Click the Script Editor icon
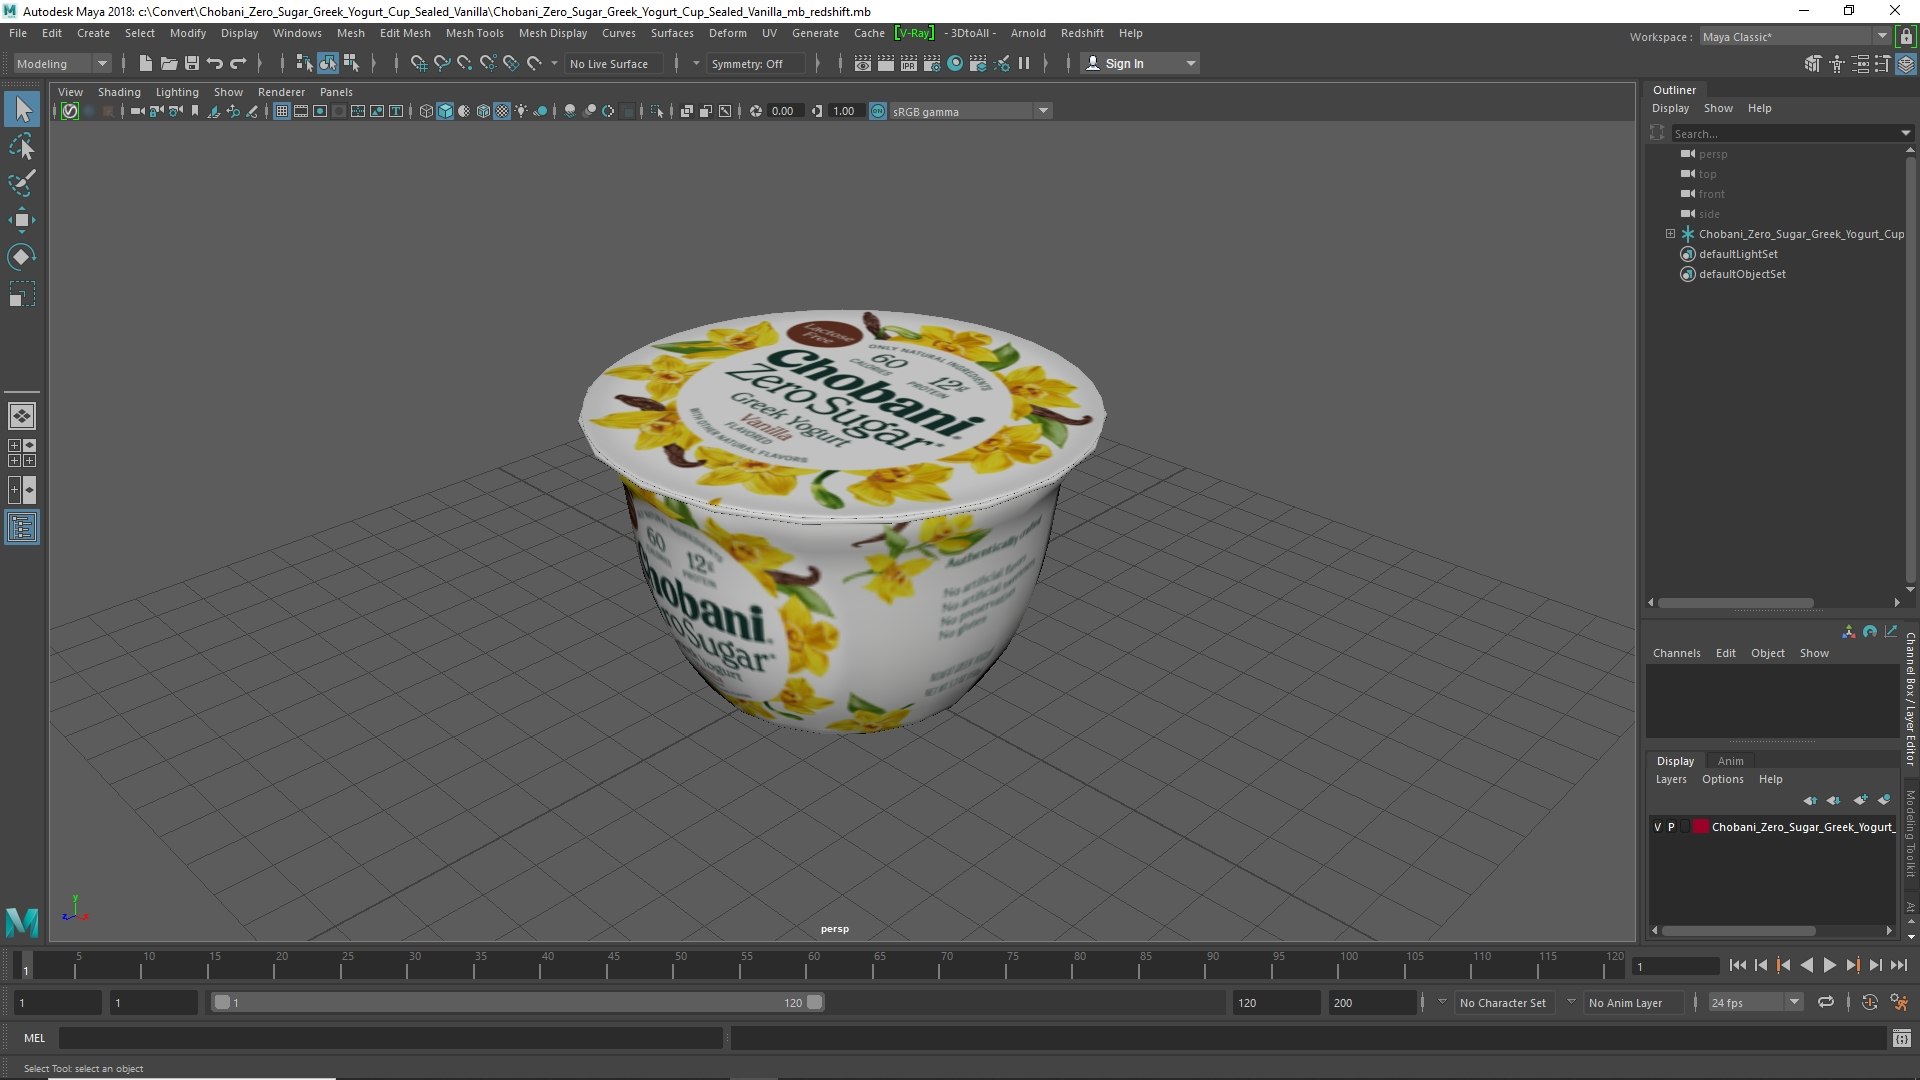The width and height of the screenshot is (1920, 1080). tap(1901, 1038)
